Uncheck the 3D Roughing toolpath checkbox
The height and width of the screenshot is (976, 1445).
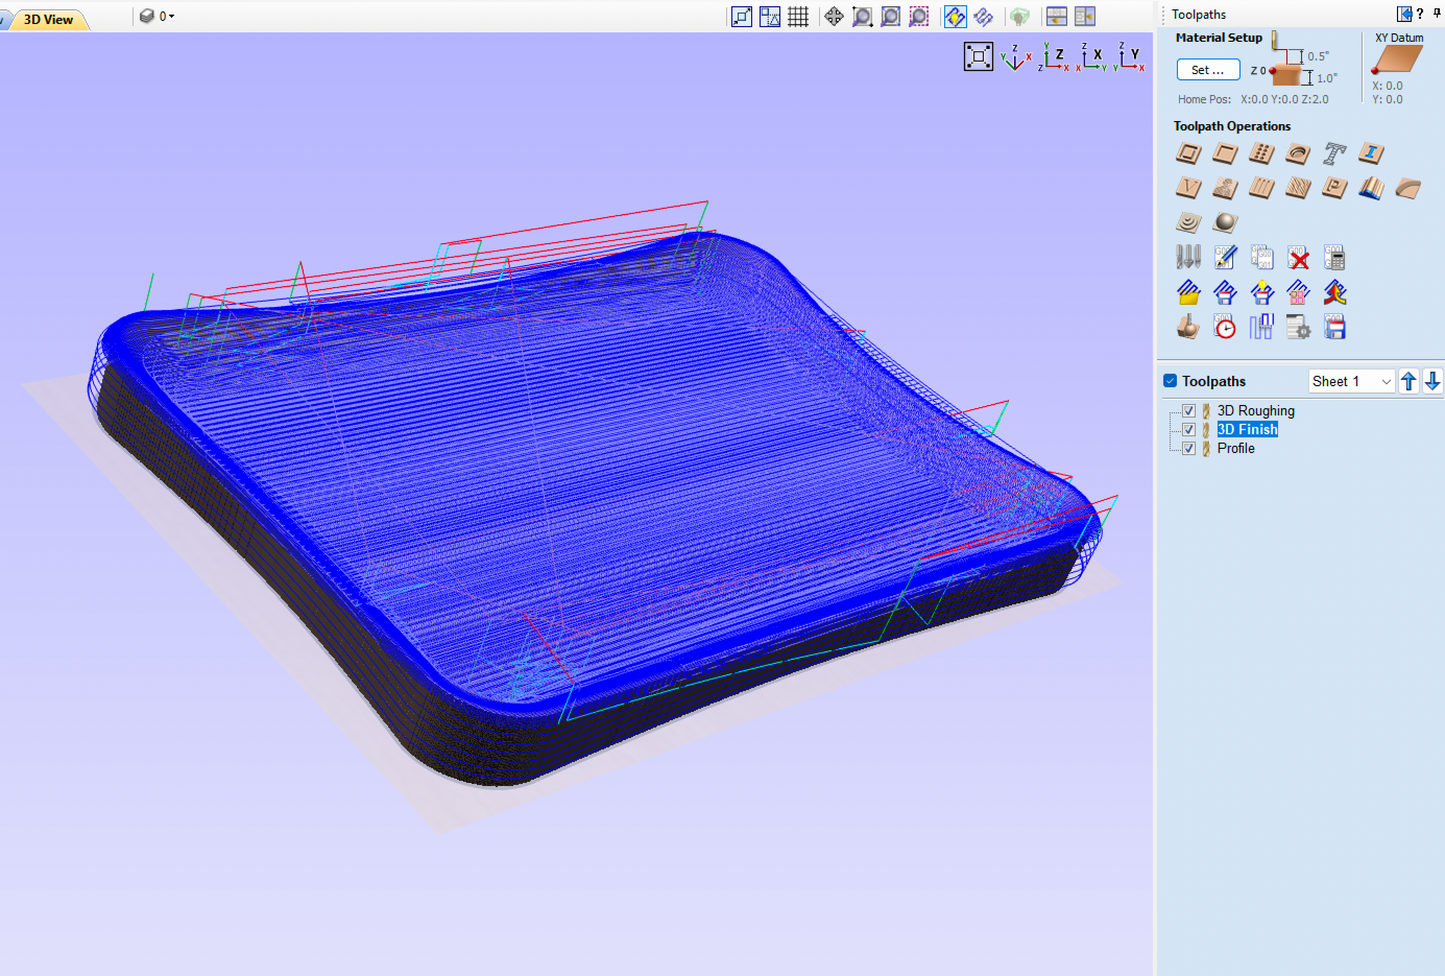(x=1188, y=410)
